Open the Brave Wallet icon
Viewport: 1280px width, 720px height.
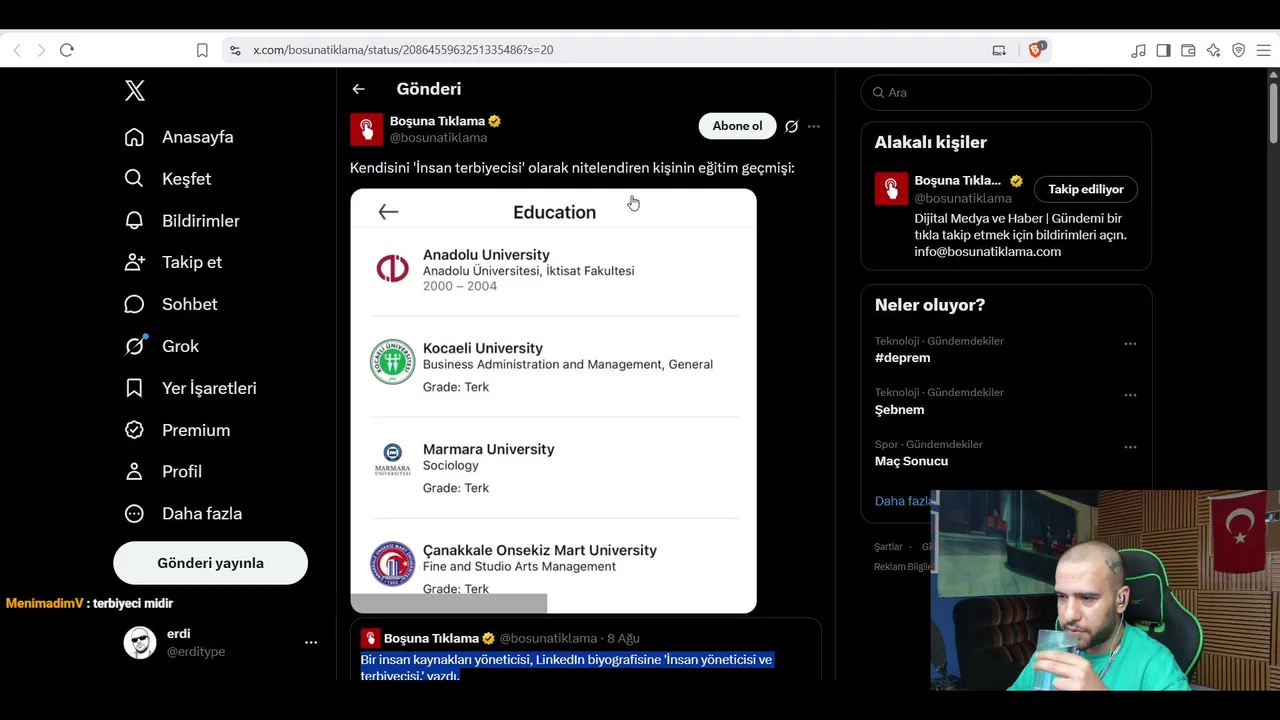pos(1188,50)
